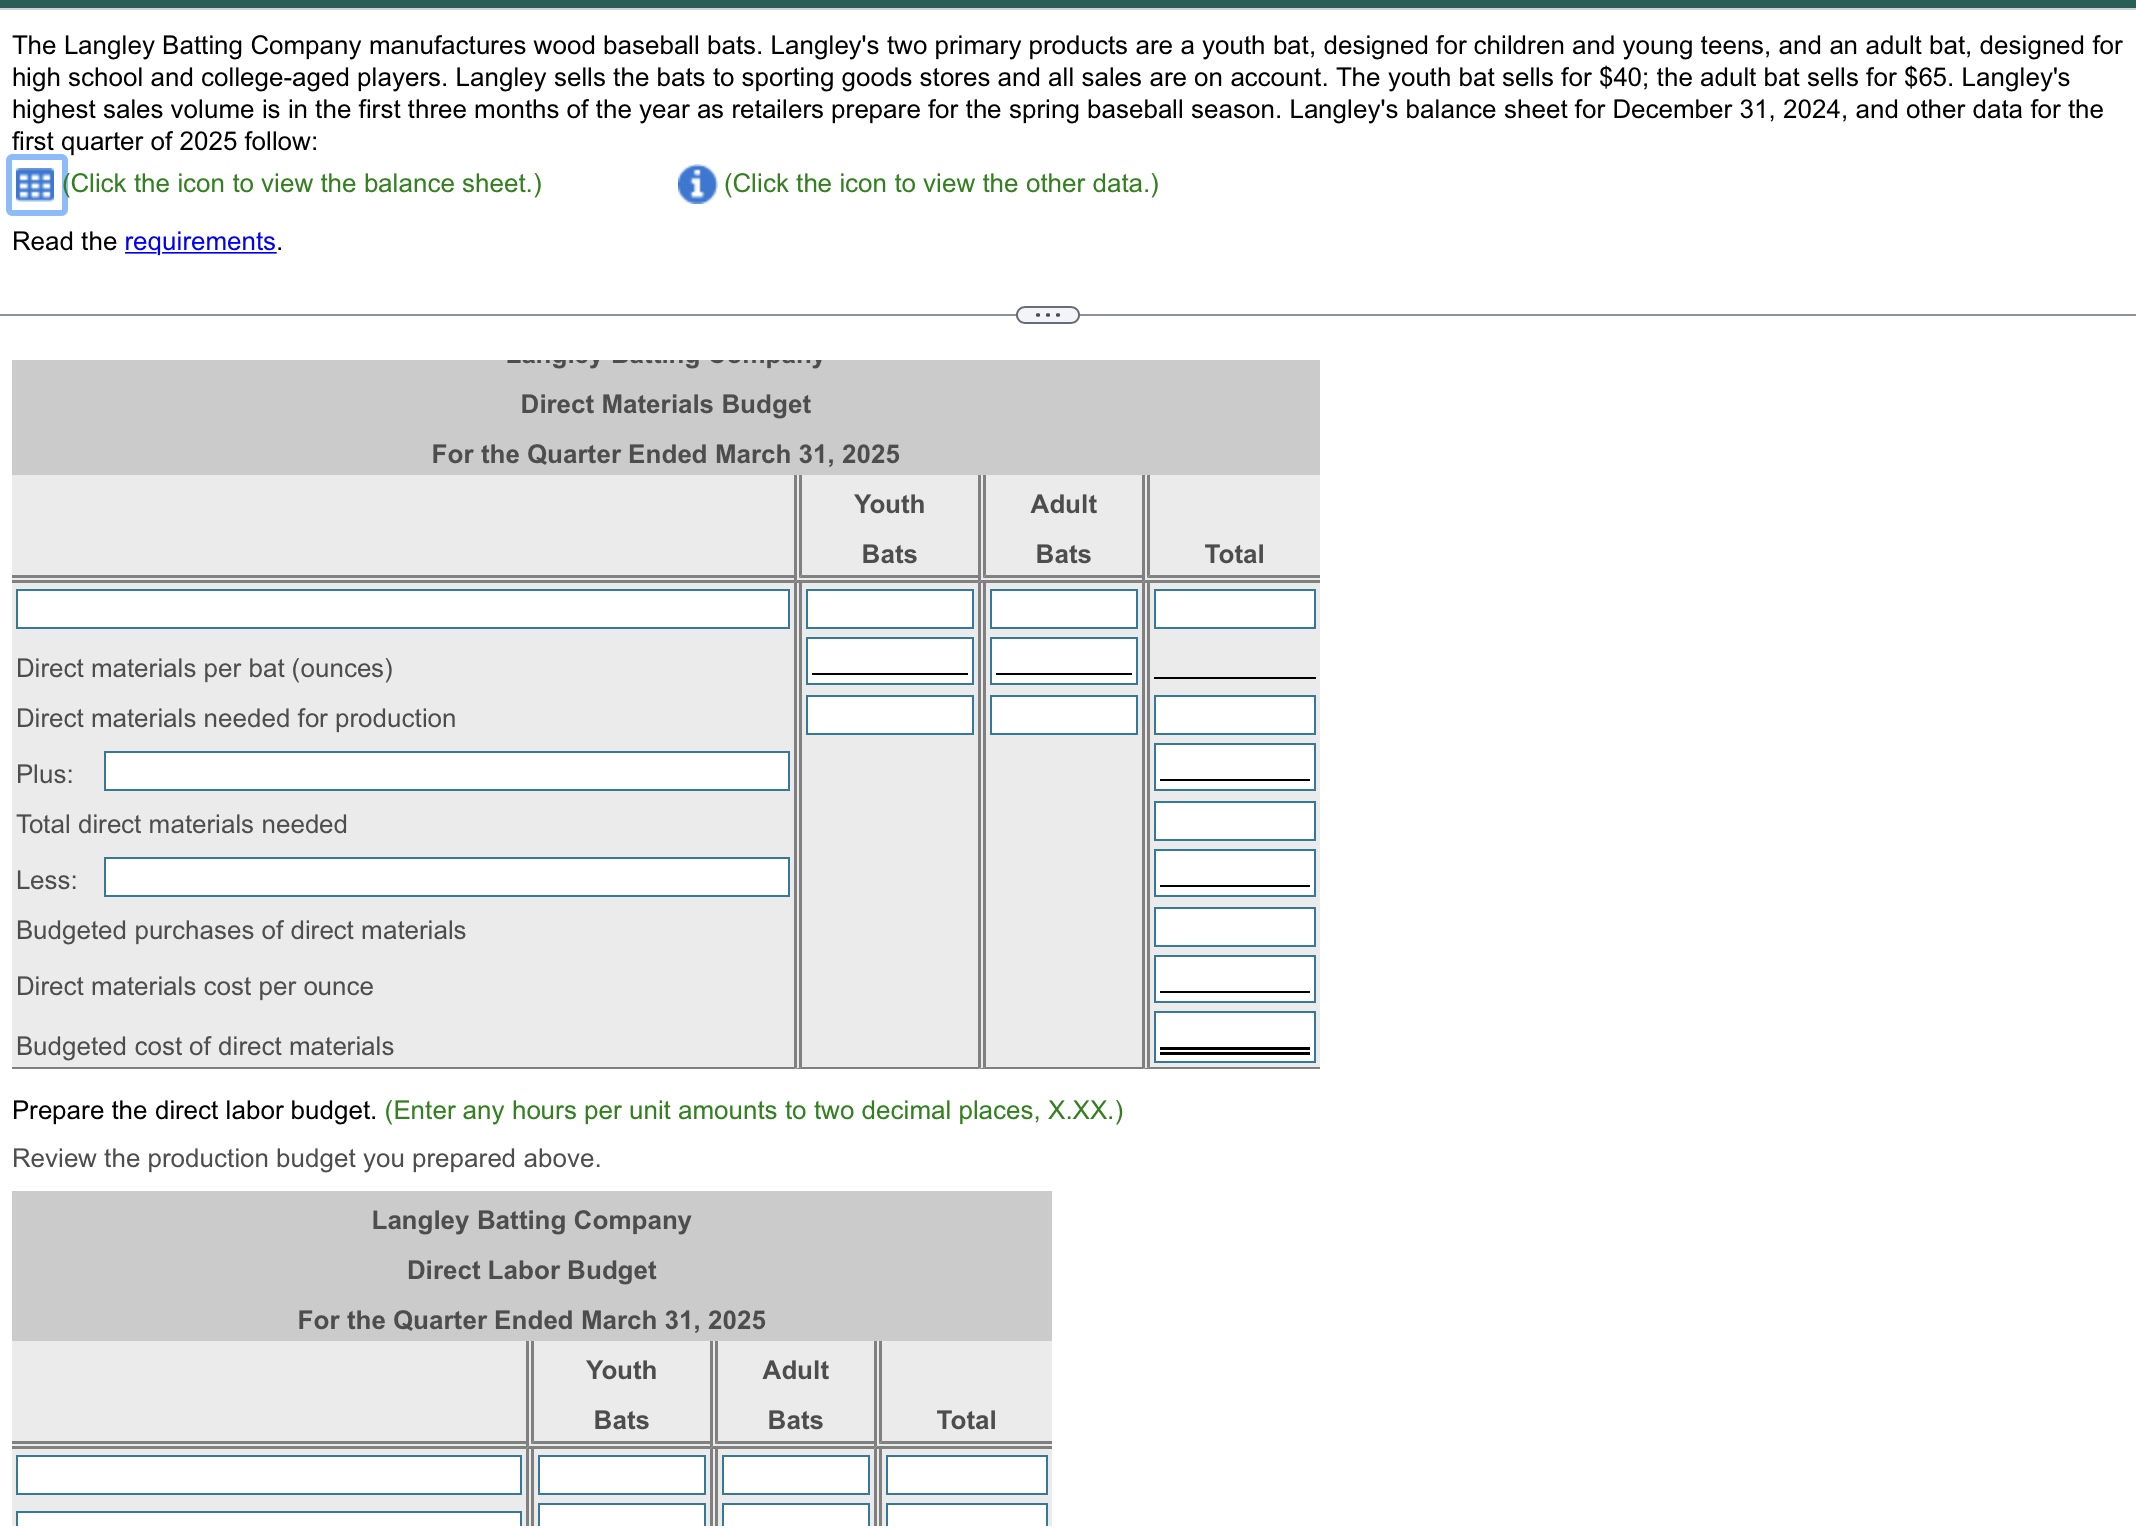Click Adult Bats direct materials per bat field
The width and height of the screenshot is (2136, 1539).
1062,660
